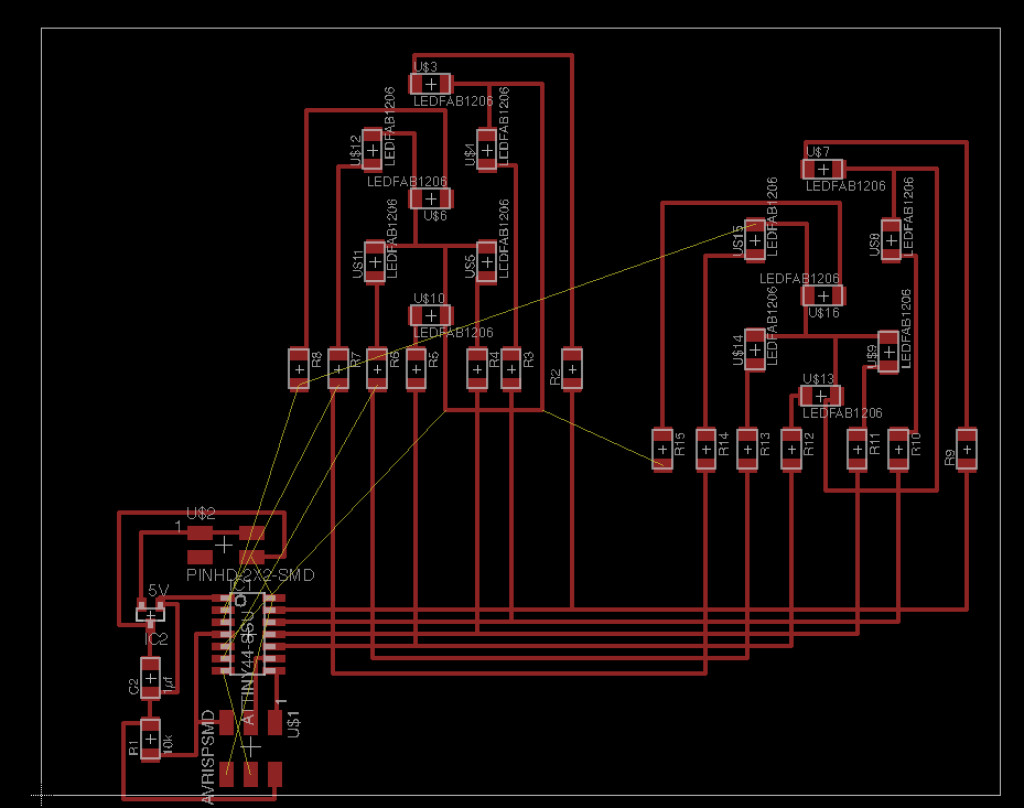Image resolution: width=1024 pixels, height=808 pixels.
Task: Select the U$3 LED footprint
Action: (431, 84)
